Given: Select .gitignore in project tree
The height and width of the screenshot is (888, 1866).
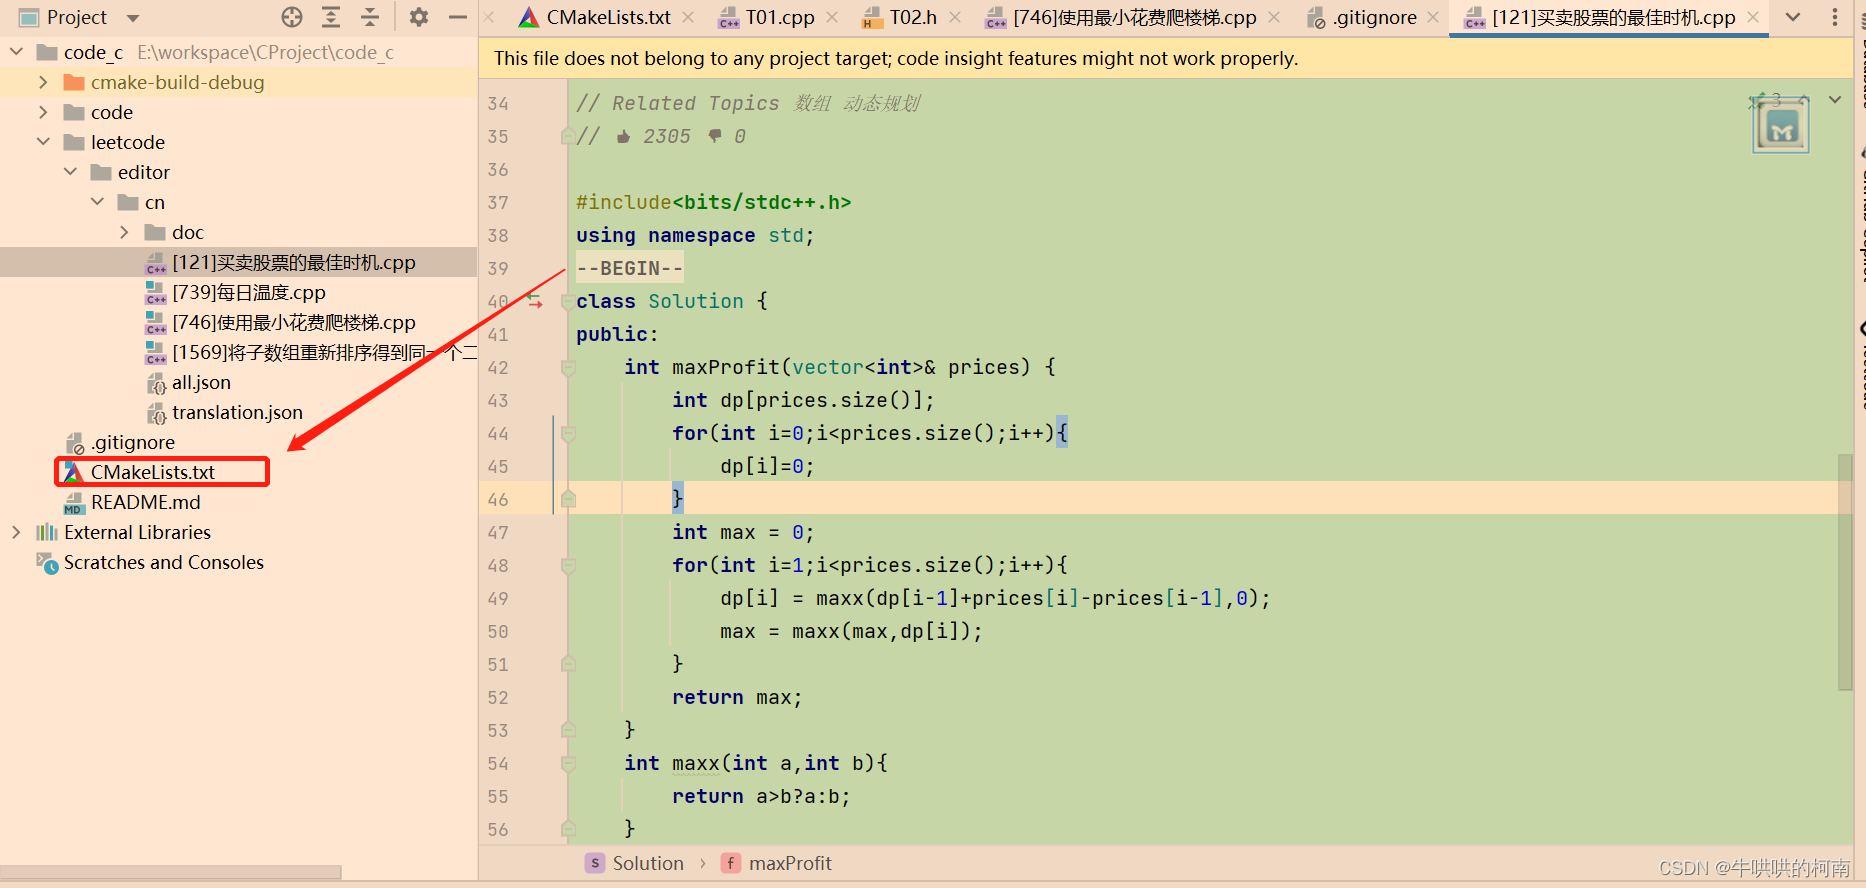Looking at the screenshot, I should pyautogui.click(x=132, y=442).
